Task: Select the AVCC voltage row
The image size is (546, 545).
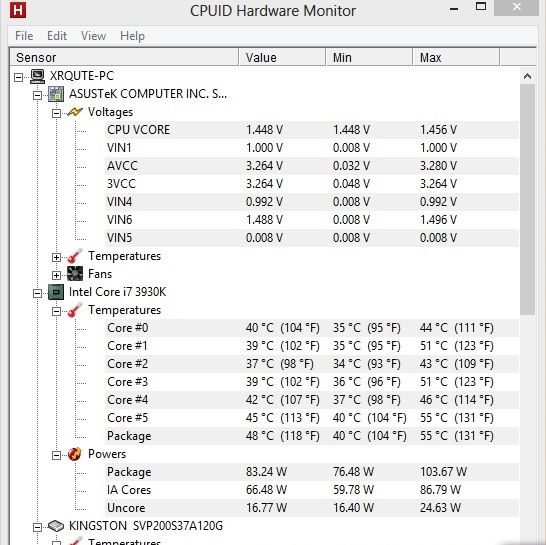Action: pyautogui.click(x=312, y=166)
